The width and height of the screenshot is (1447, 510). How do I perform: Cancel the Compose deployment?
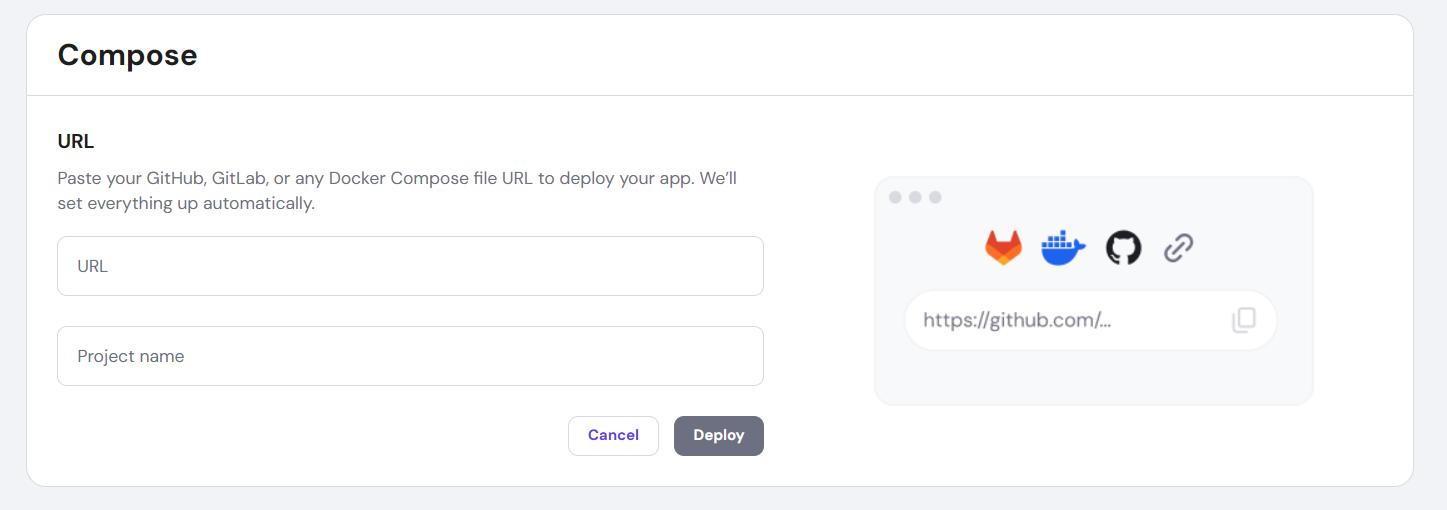pyautogui.click(x=613, y=435)
